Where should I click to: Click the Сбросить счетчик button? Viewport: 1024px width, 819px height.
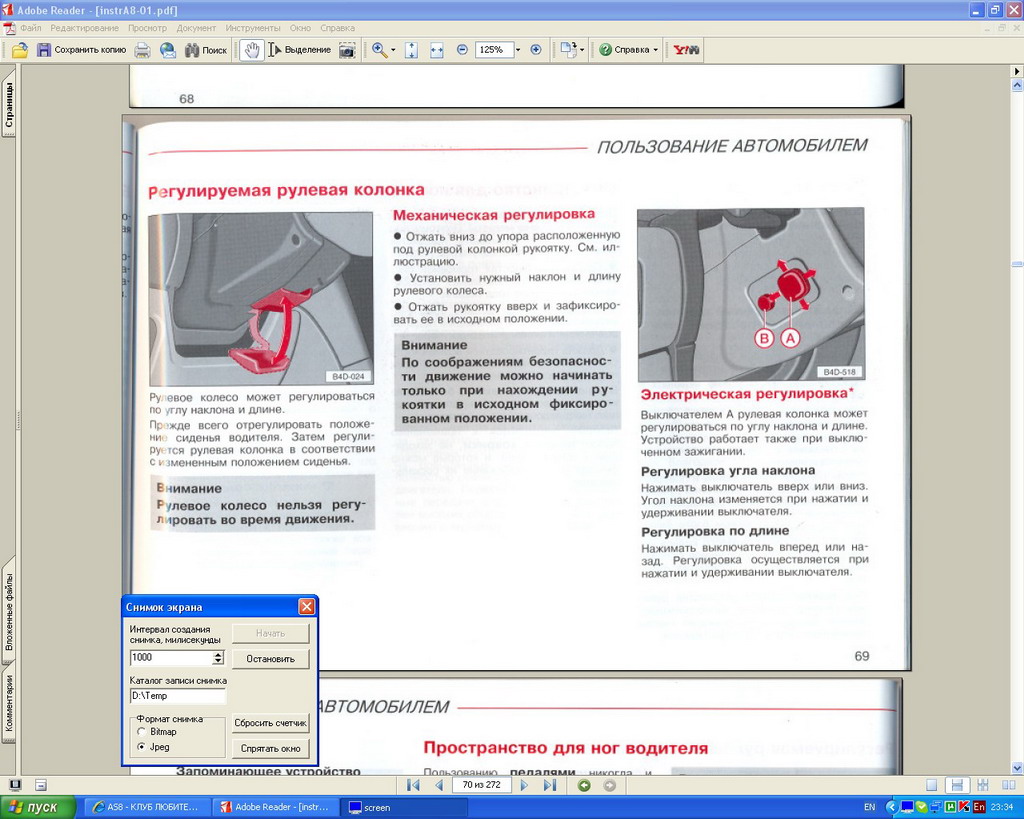(x=270, y=723)
